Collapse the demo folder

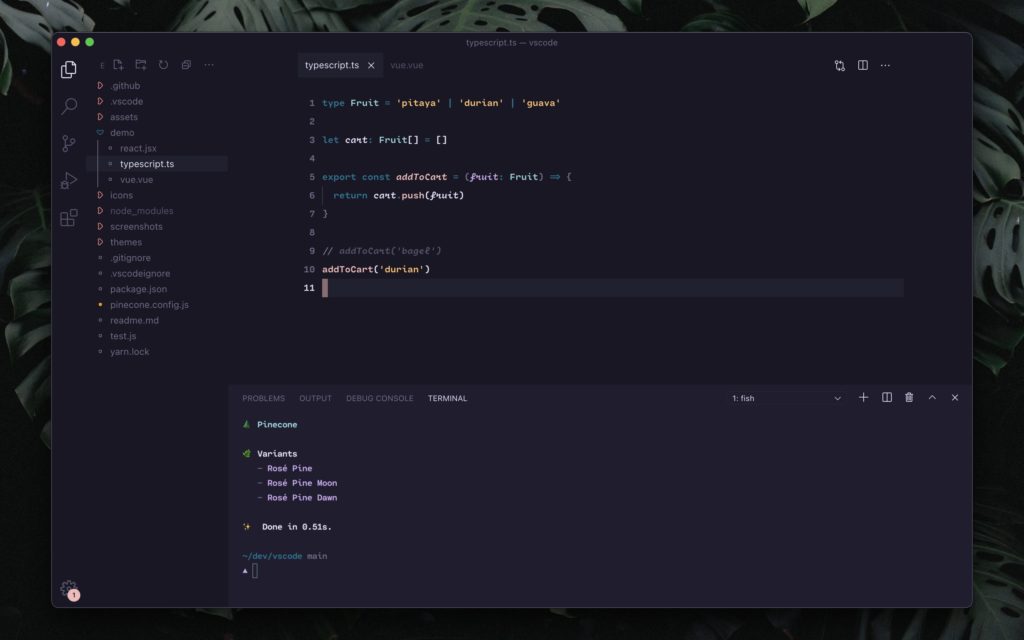coord(122,133)
